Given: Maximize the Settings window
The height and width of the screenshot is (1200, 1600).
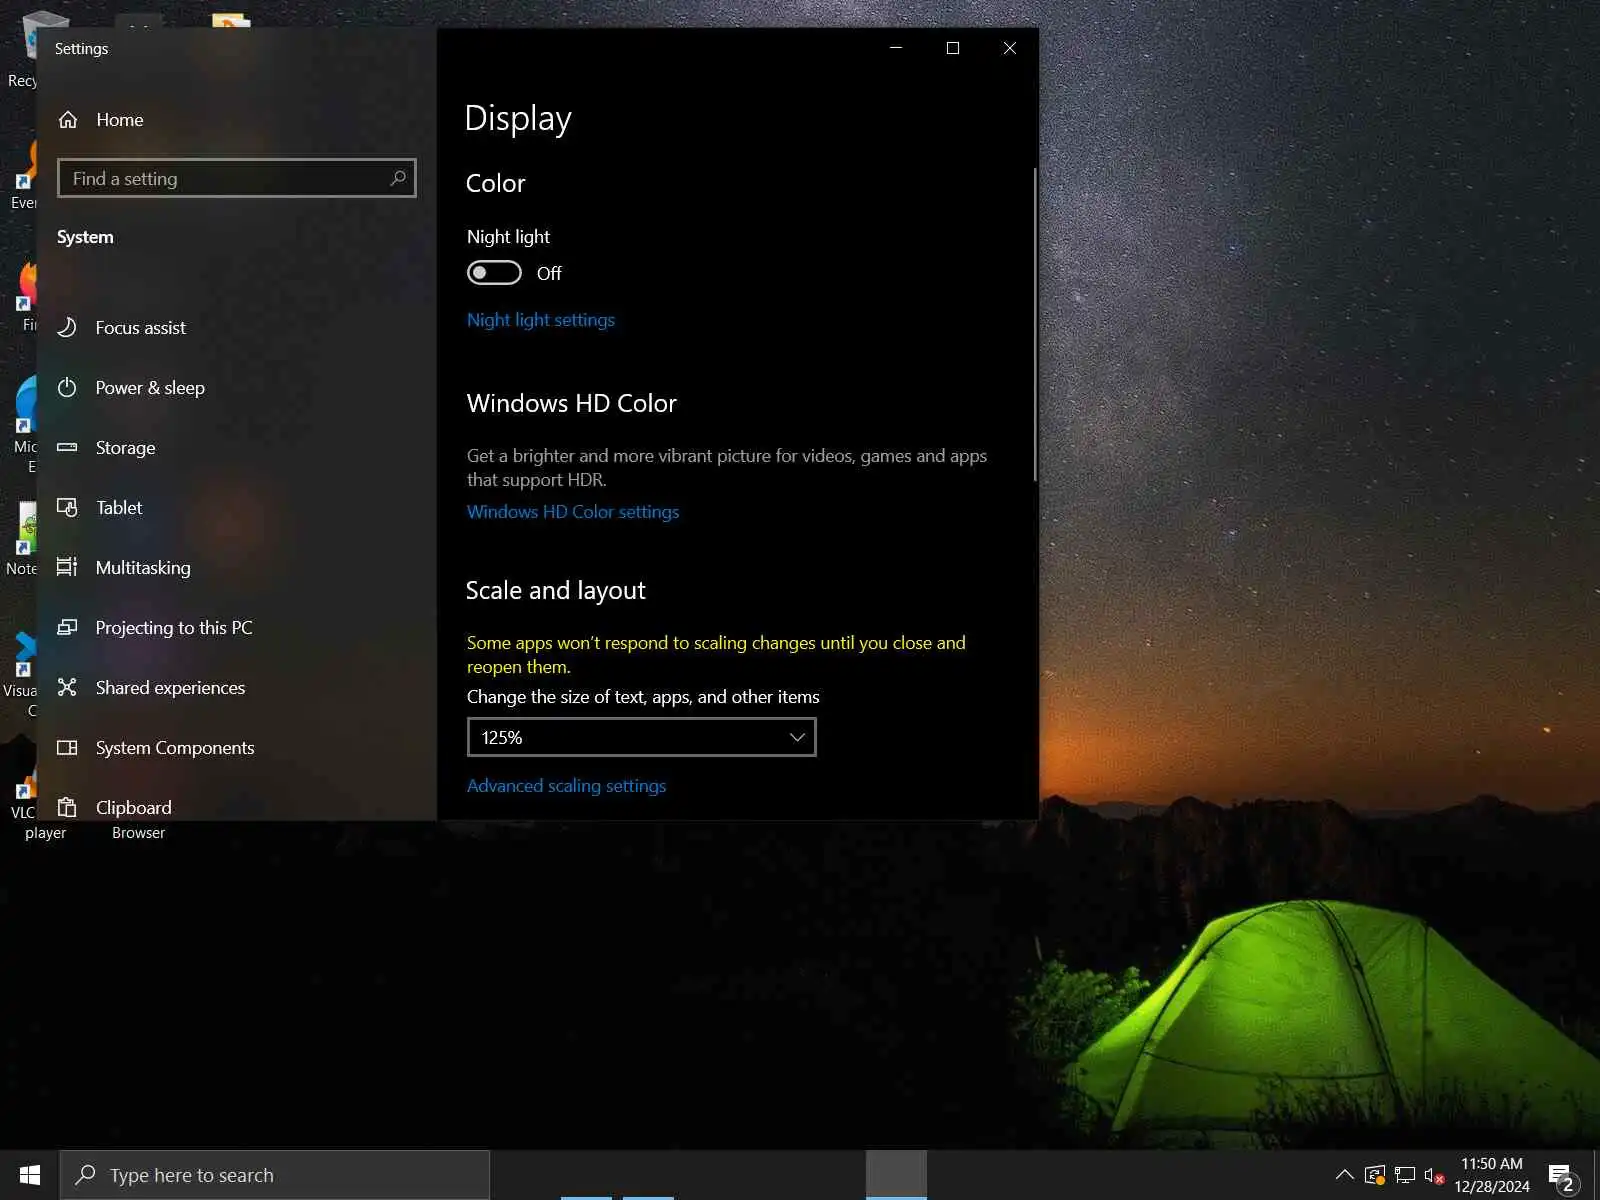Looking at the screenshot, I should (953, 48).
